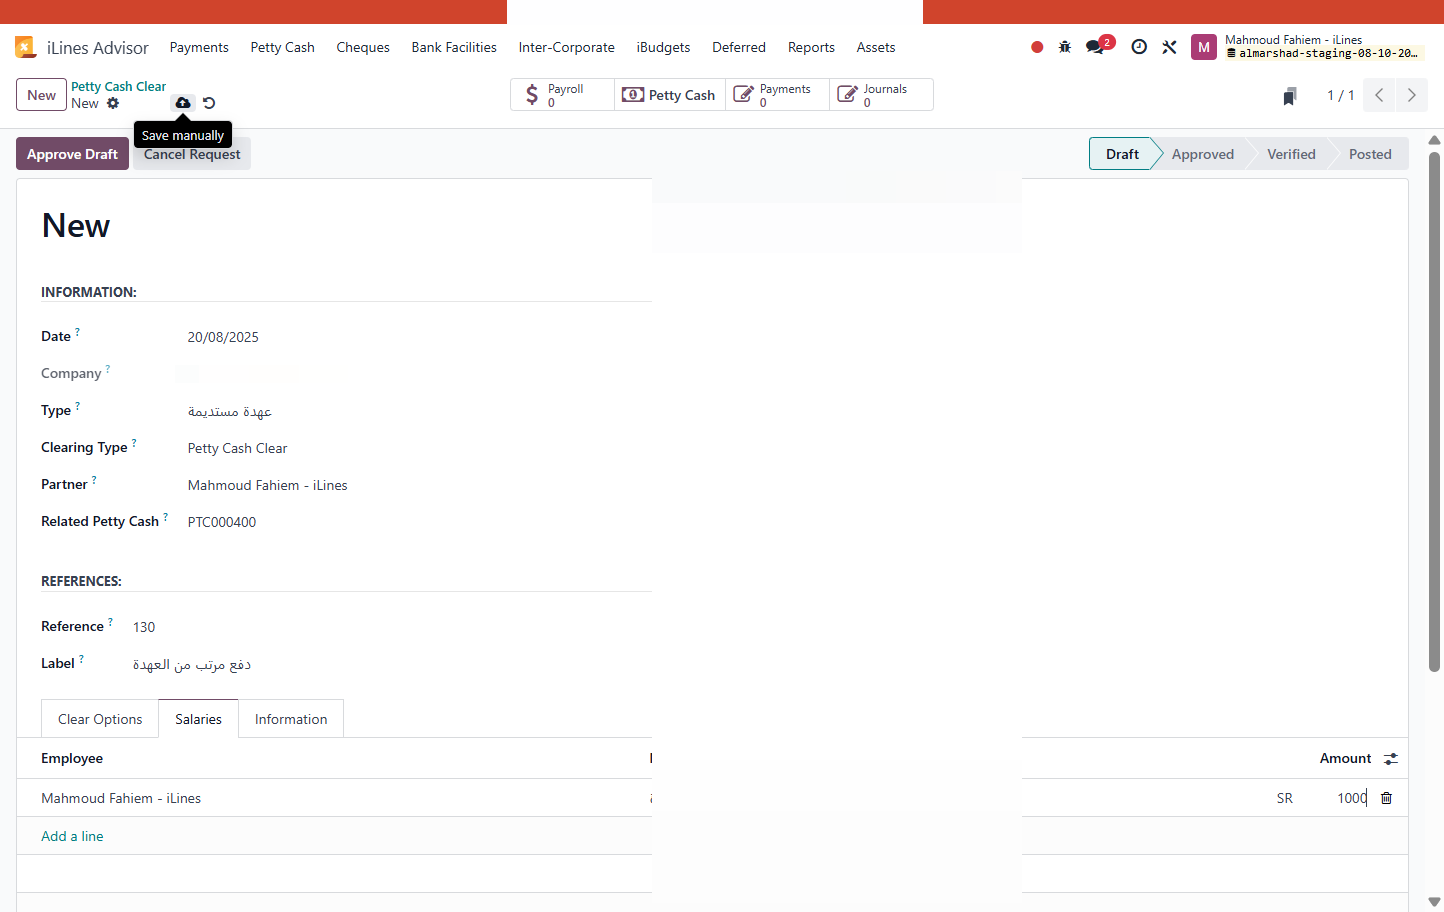Viewport: 1444px width, 912px height.
Task: Click the Approve Draft button
Action: (72, 154)
